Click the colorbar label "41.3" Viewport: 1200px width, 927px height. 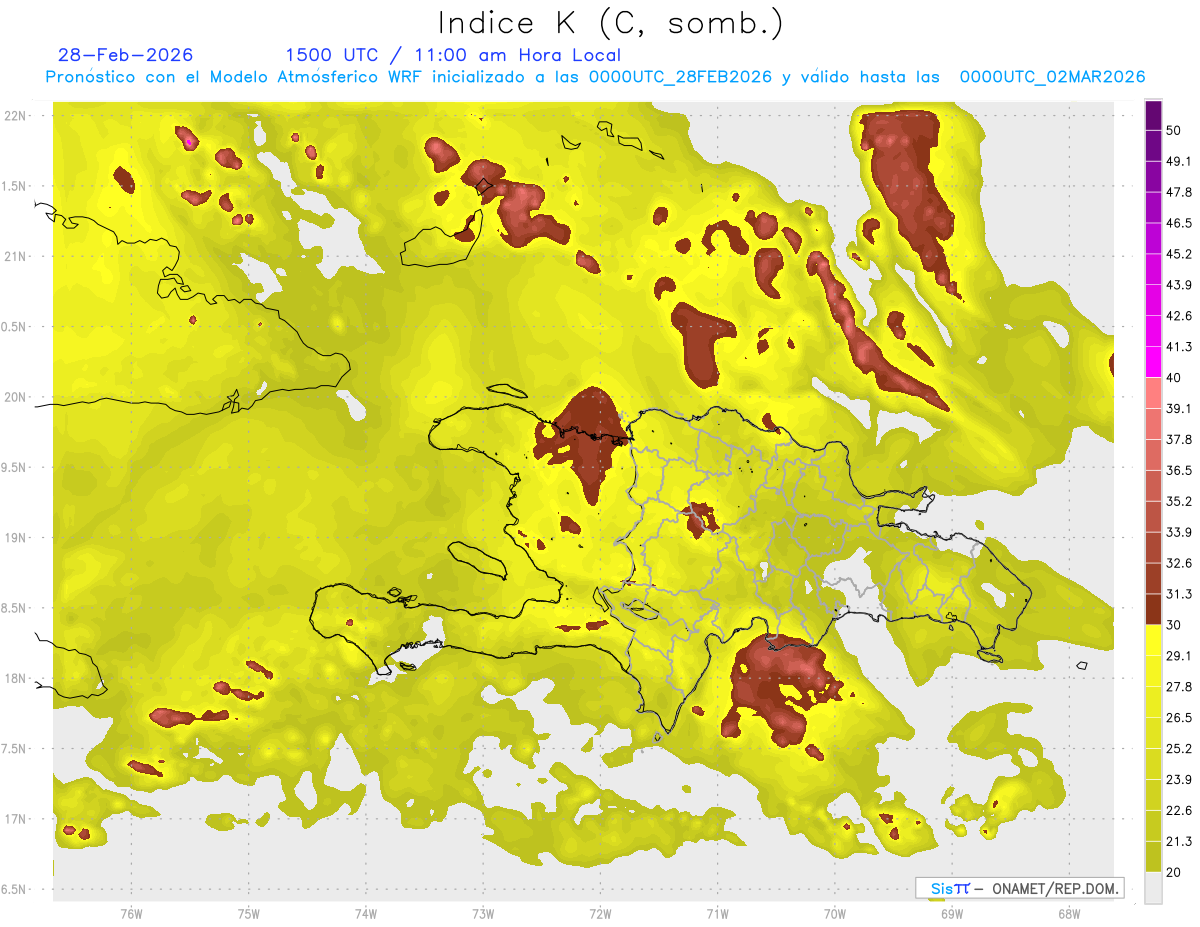(1179, 347)
